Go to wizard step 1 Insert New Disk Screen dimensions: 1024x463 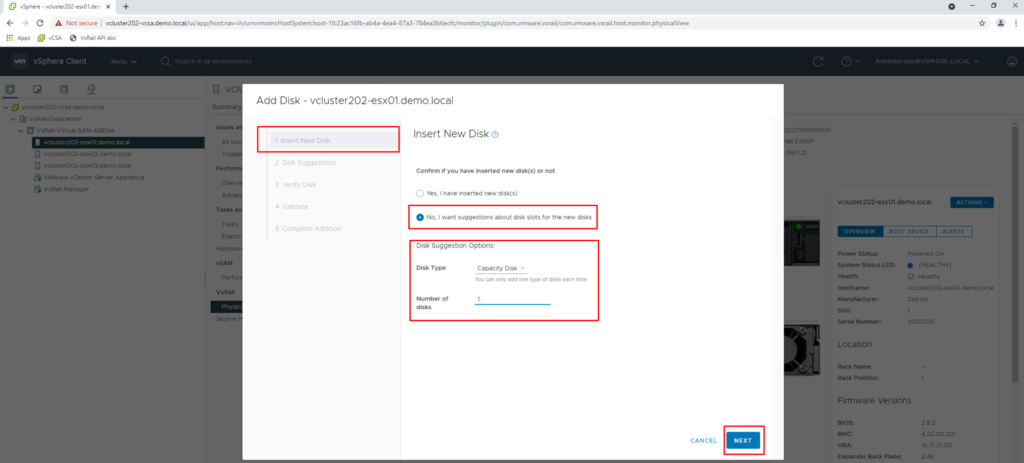pos(334,140)
